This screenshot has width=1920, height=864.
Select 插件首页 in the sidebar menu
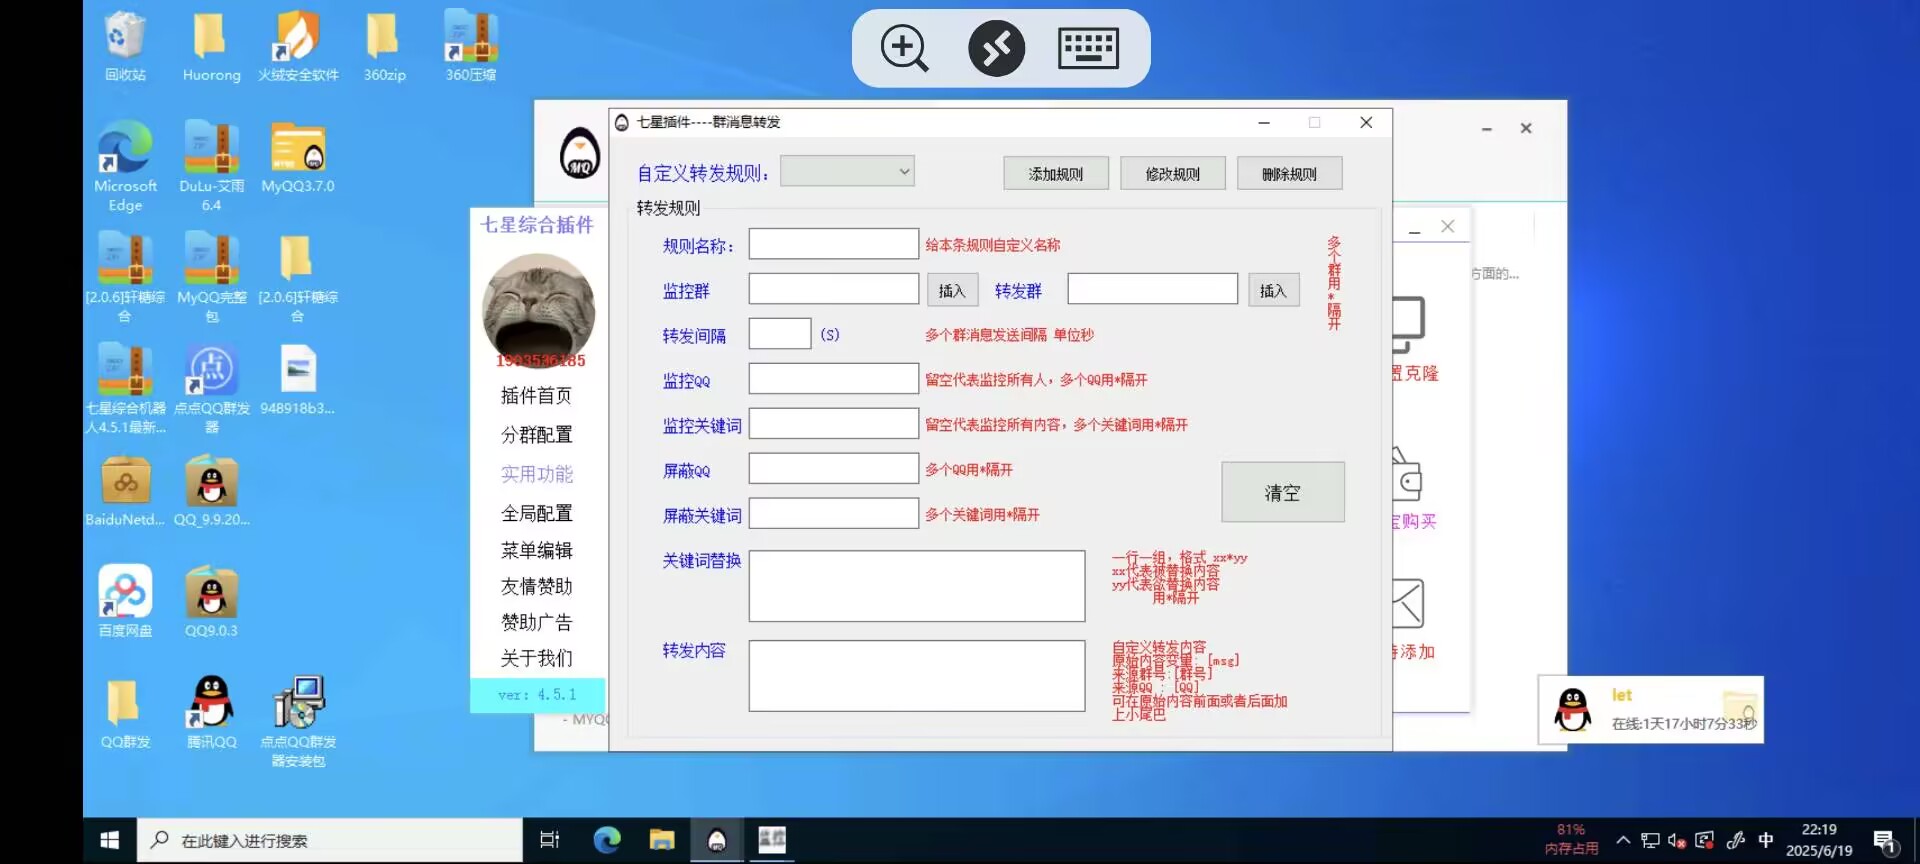coord(536,396)
